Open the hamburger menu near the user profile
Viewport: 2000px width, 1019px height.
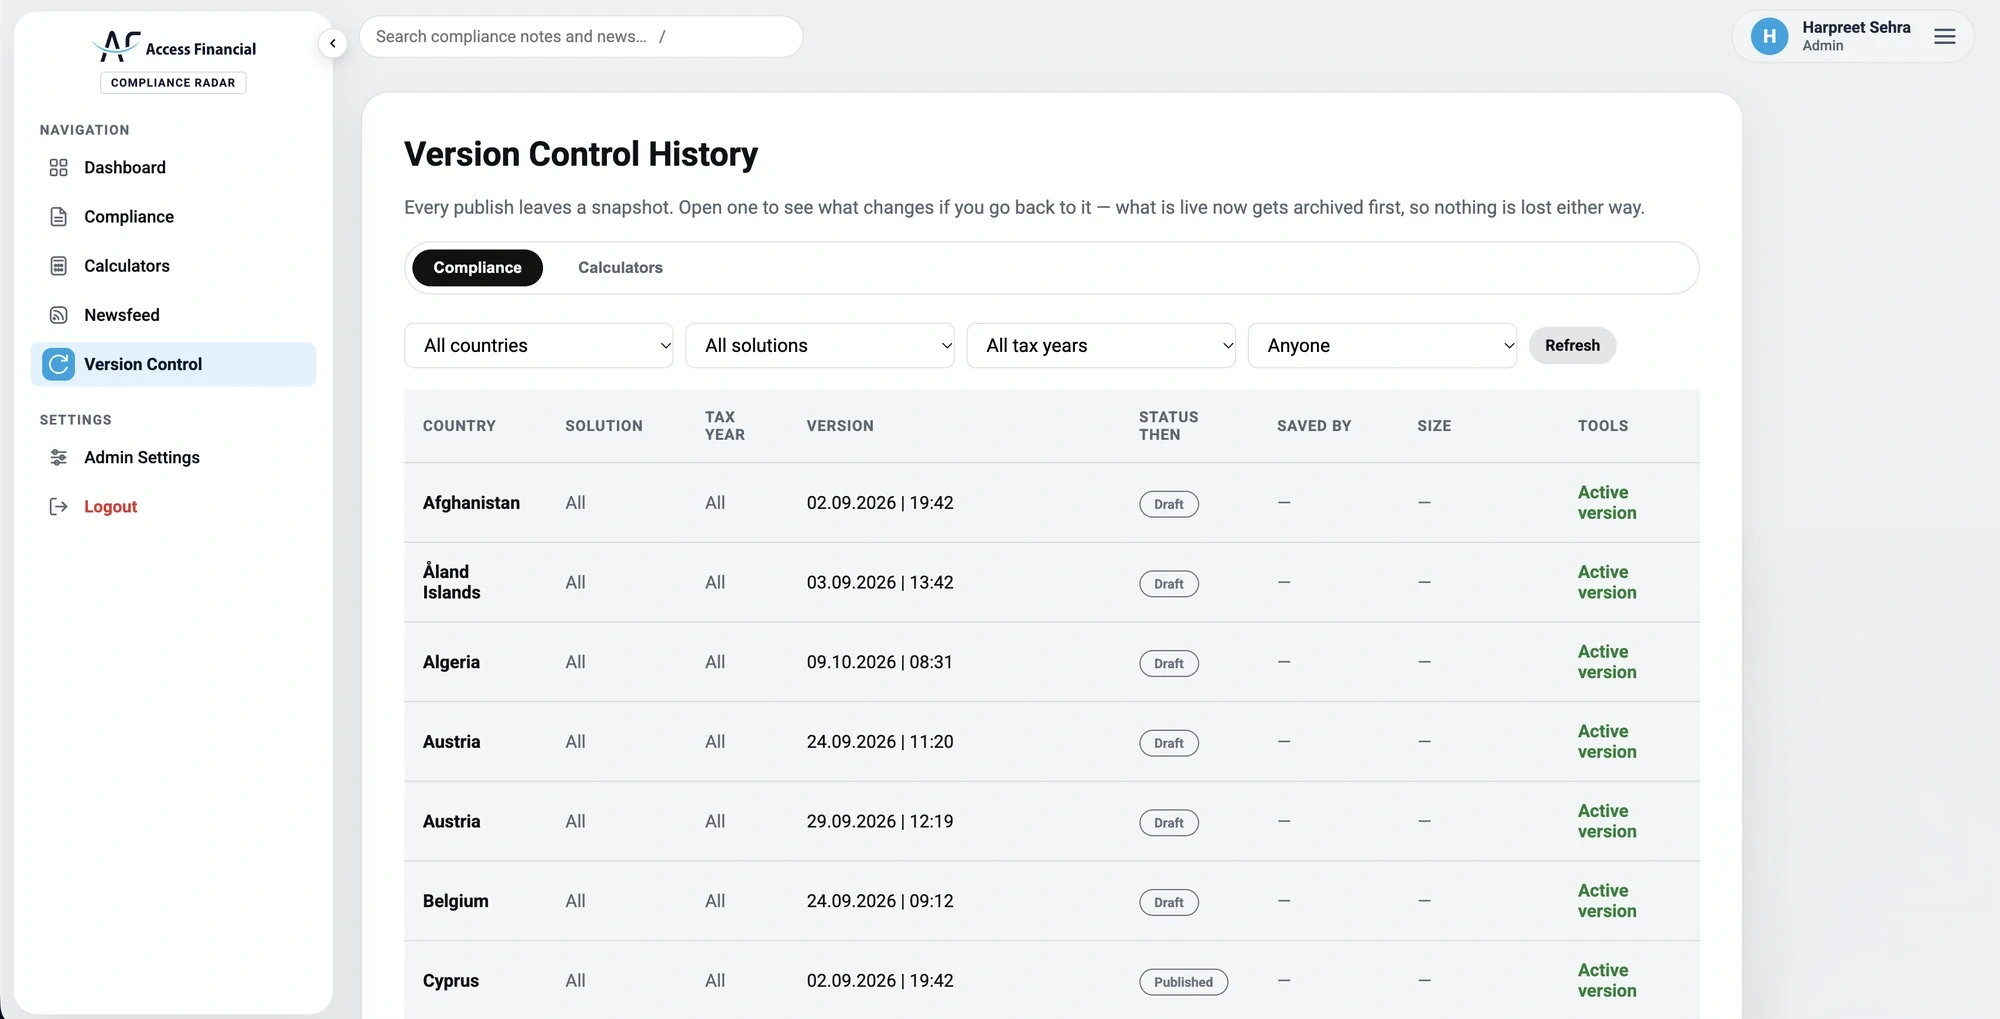(1945, 36)
